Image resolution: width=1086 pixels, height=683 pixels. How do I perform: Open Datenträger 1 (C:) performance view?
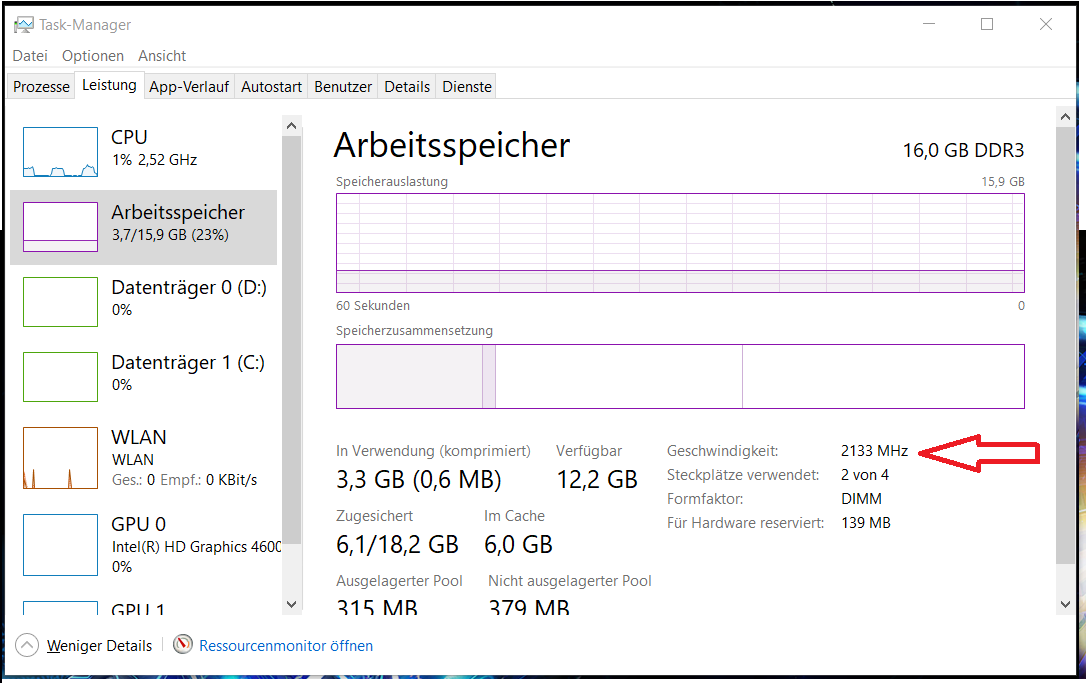click(188, 373)
